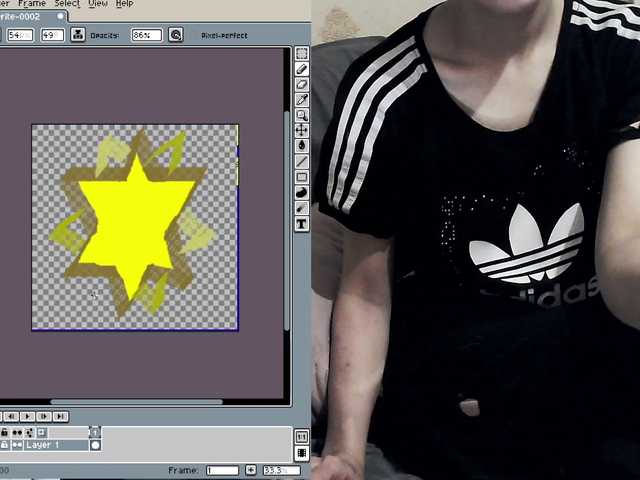Open the View menu
The width and height of the screenshot is (640, 480).
point(98,4)
